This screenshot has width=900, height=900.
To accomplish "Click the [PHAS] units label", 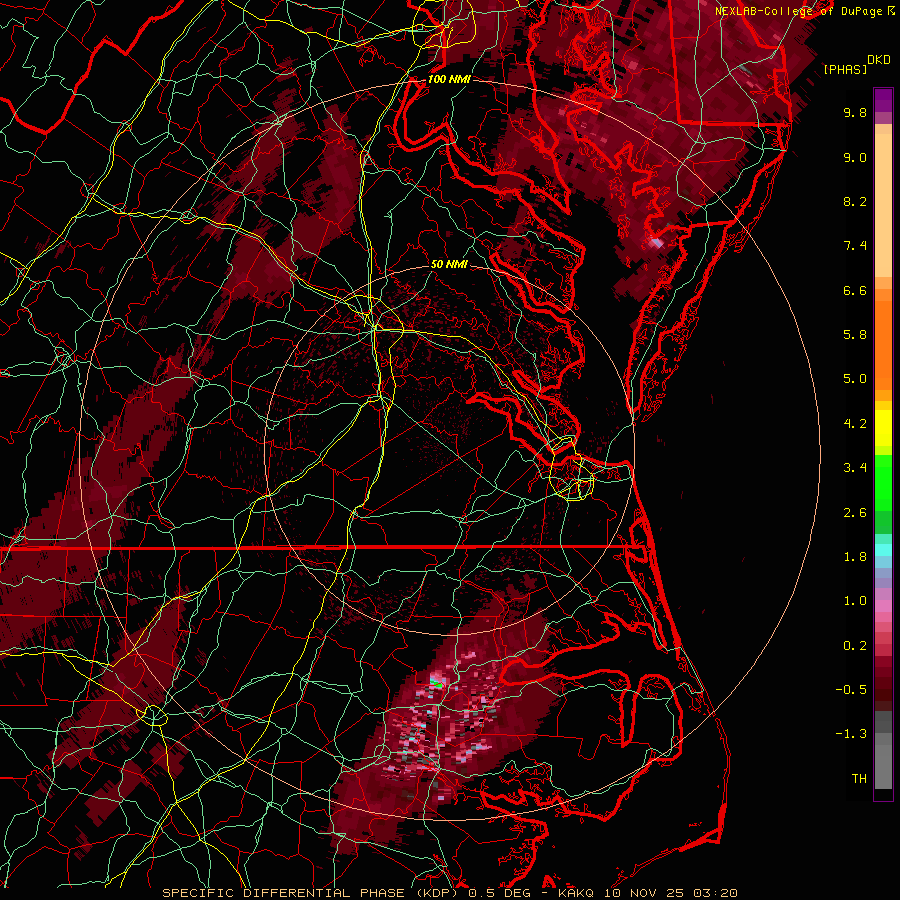I will (845, 70).
